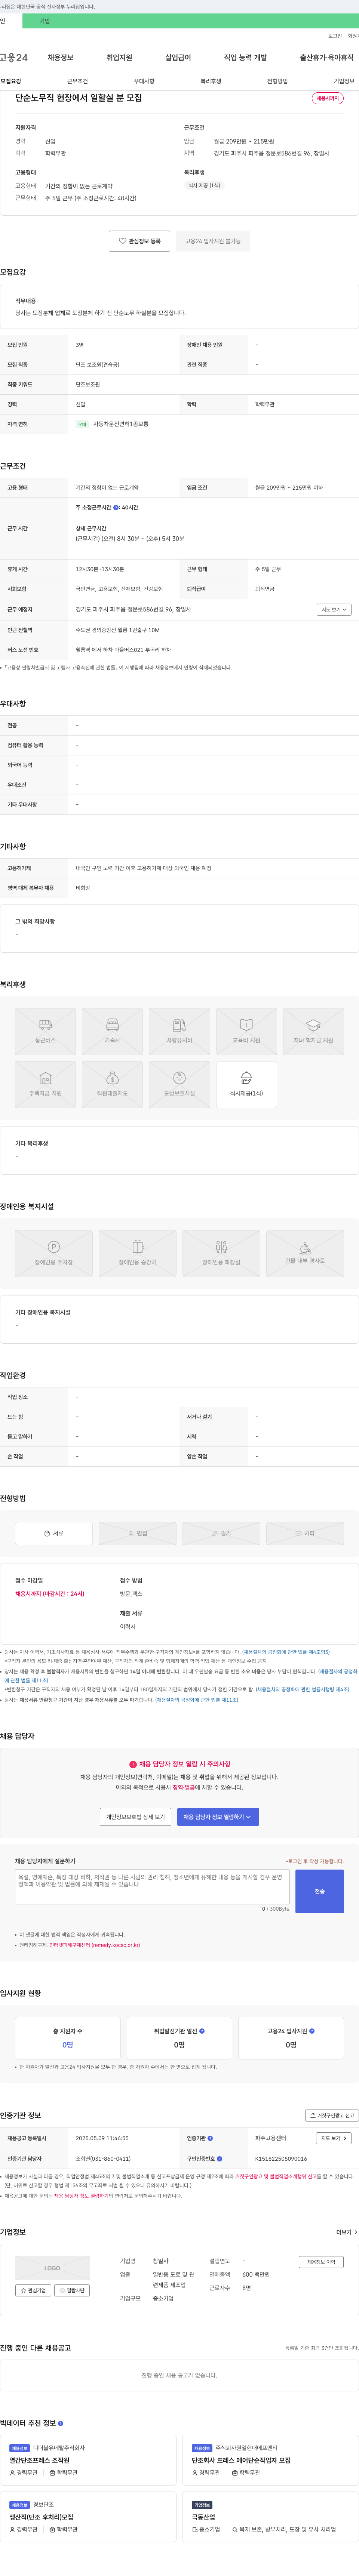This screenshot has height=2576, width=359.
Task: Click the 장애인용 화장실 icon
Action: pyautogui.click(x=221, y=1253)
